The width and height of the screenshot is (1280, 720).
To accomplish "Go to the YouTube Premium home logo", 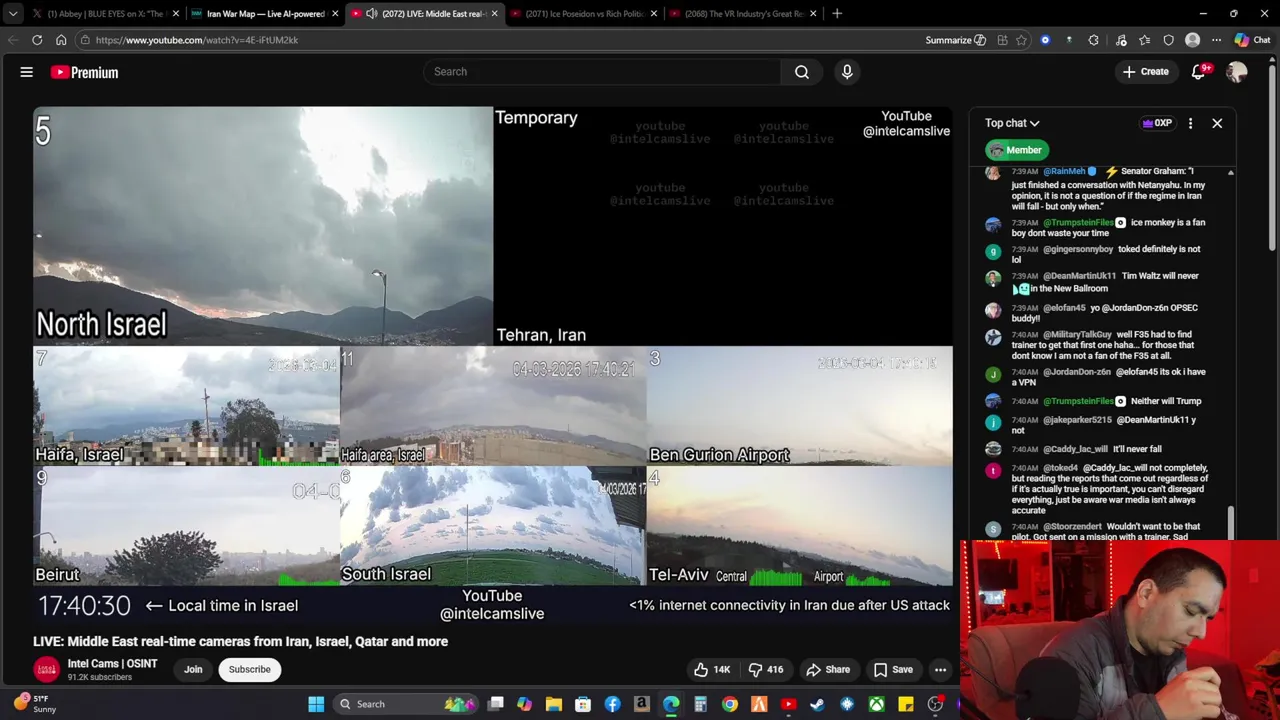I will [84, 72].
